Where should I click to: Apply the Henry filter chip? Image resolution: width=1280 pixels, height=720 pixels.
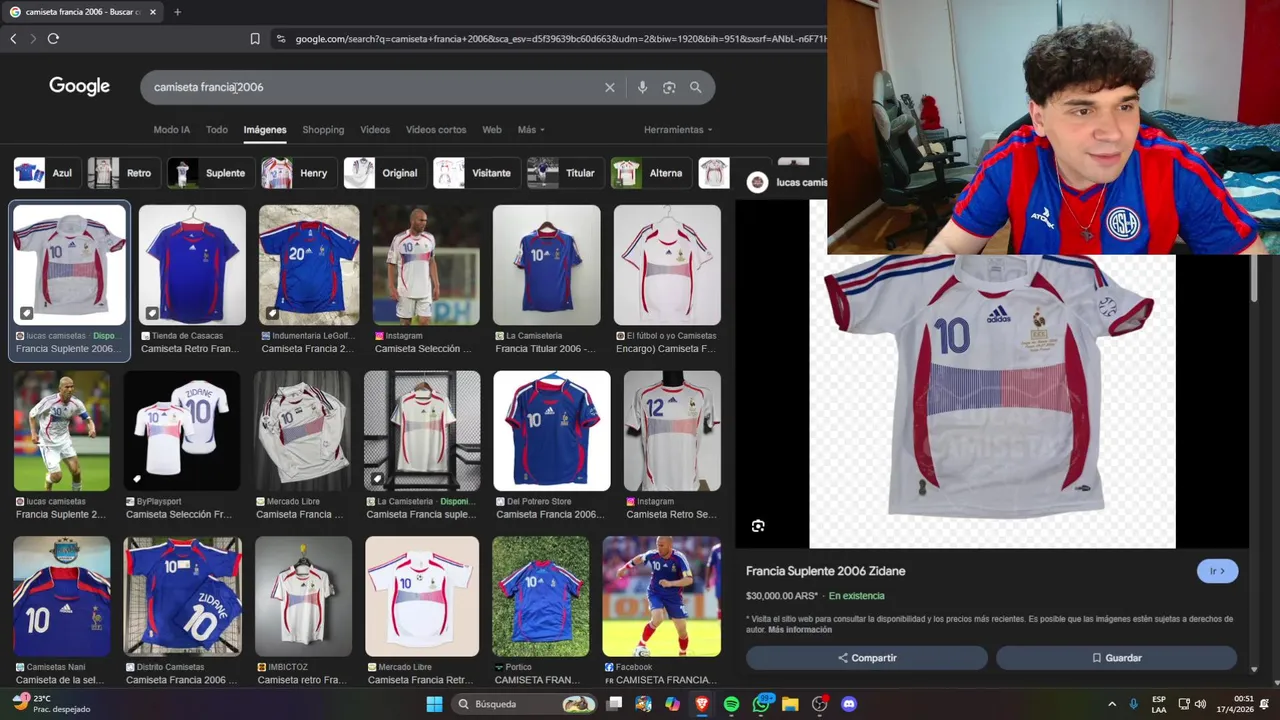click(x=297, y=173)
